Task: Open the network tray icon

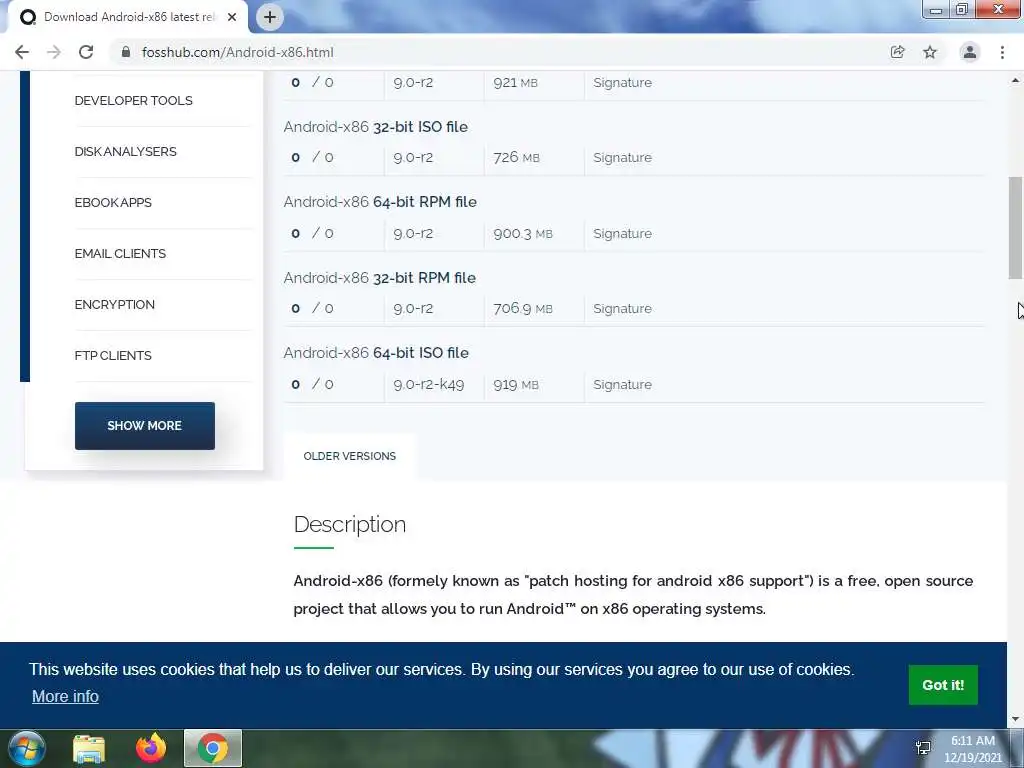Action: pos(923,748)
